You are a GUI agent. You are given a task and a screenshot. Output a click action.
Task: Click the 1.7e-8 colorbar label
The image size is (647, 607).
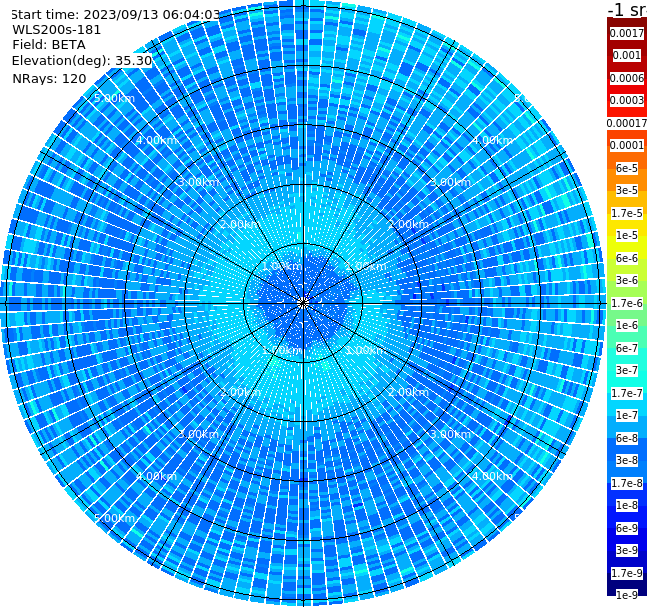pos(627,483)
